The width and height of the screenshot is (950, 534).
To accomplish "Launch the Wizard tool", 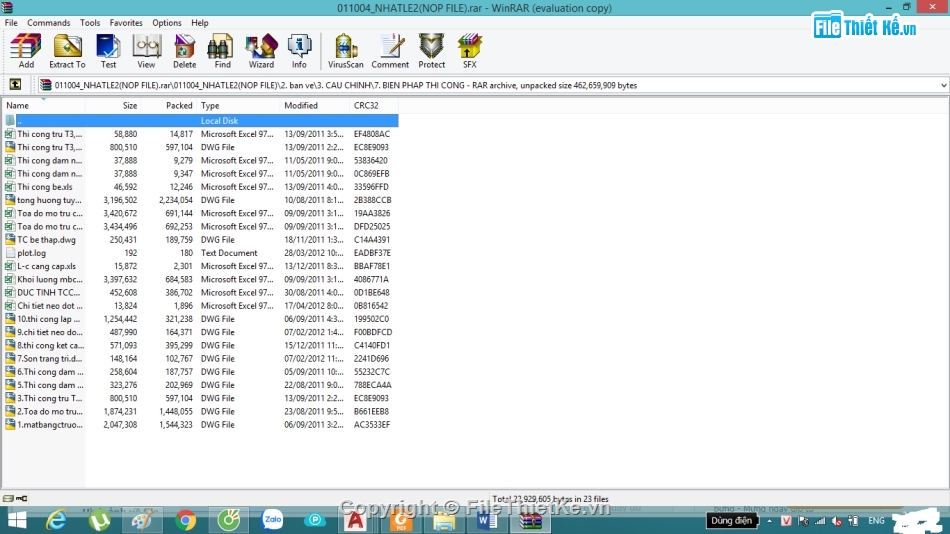I will (x=261, y=51).
